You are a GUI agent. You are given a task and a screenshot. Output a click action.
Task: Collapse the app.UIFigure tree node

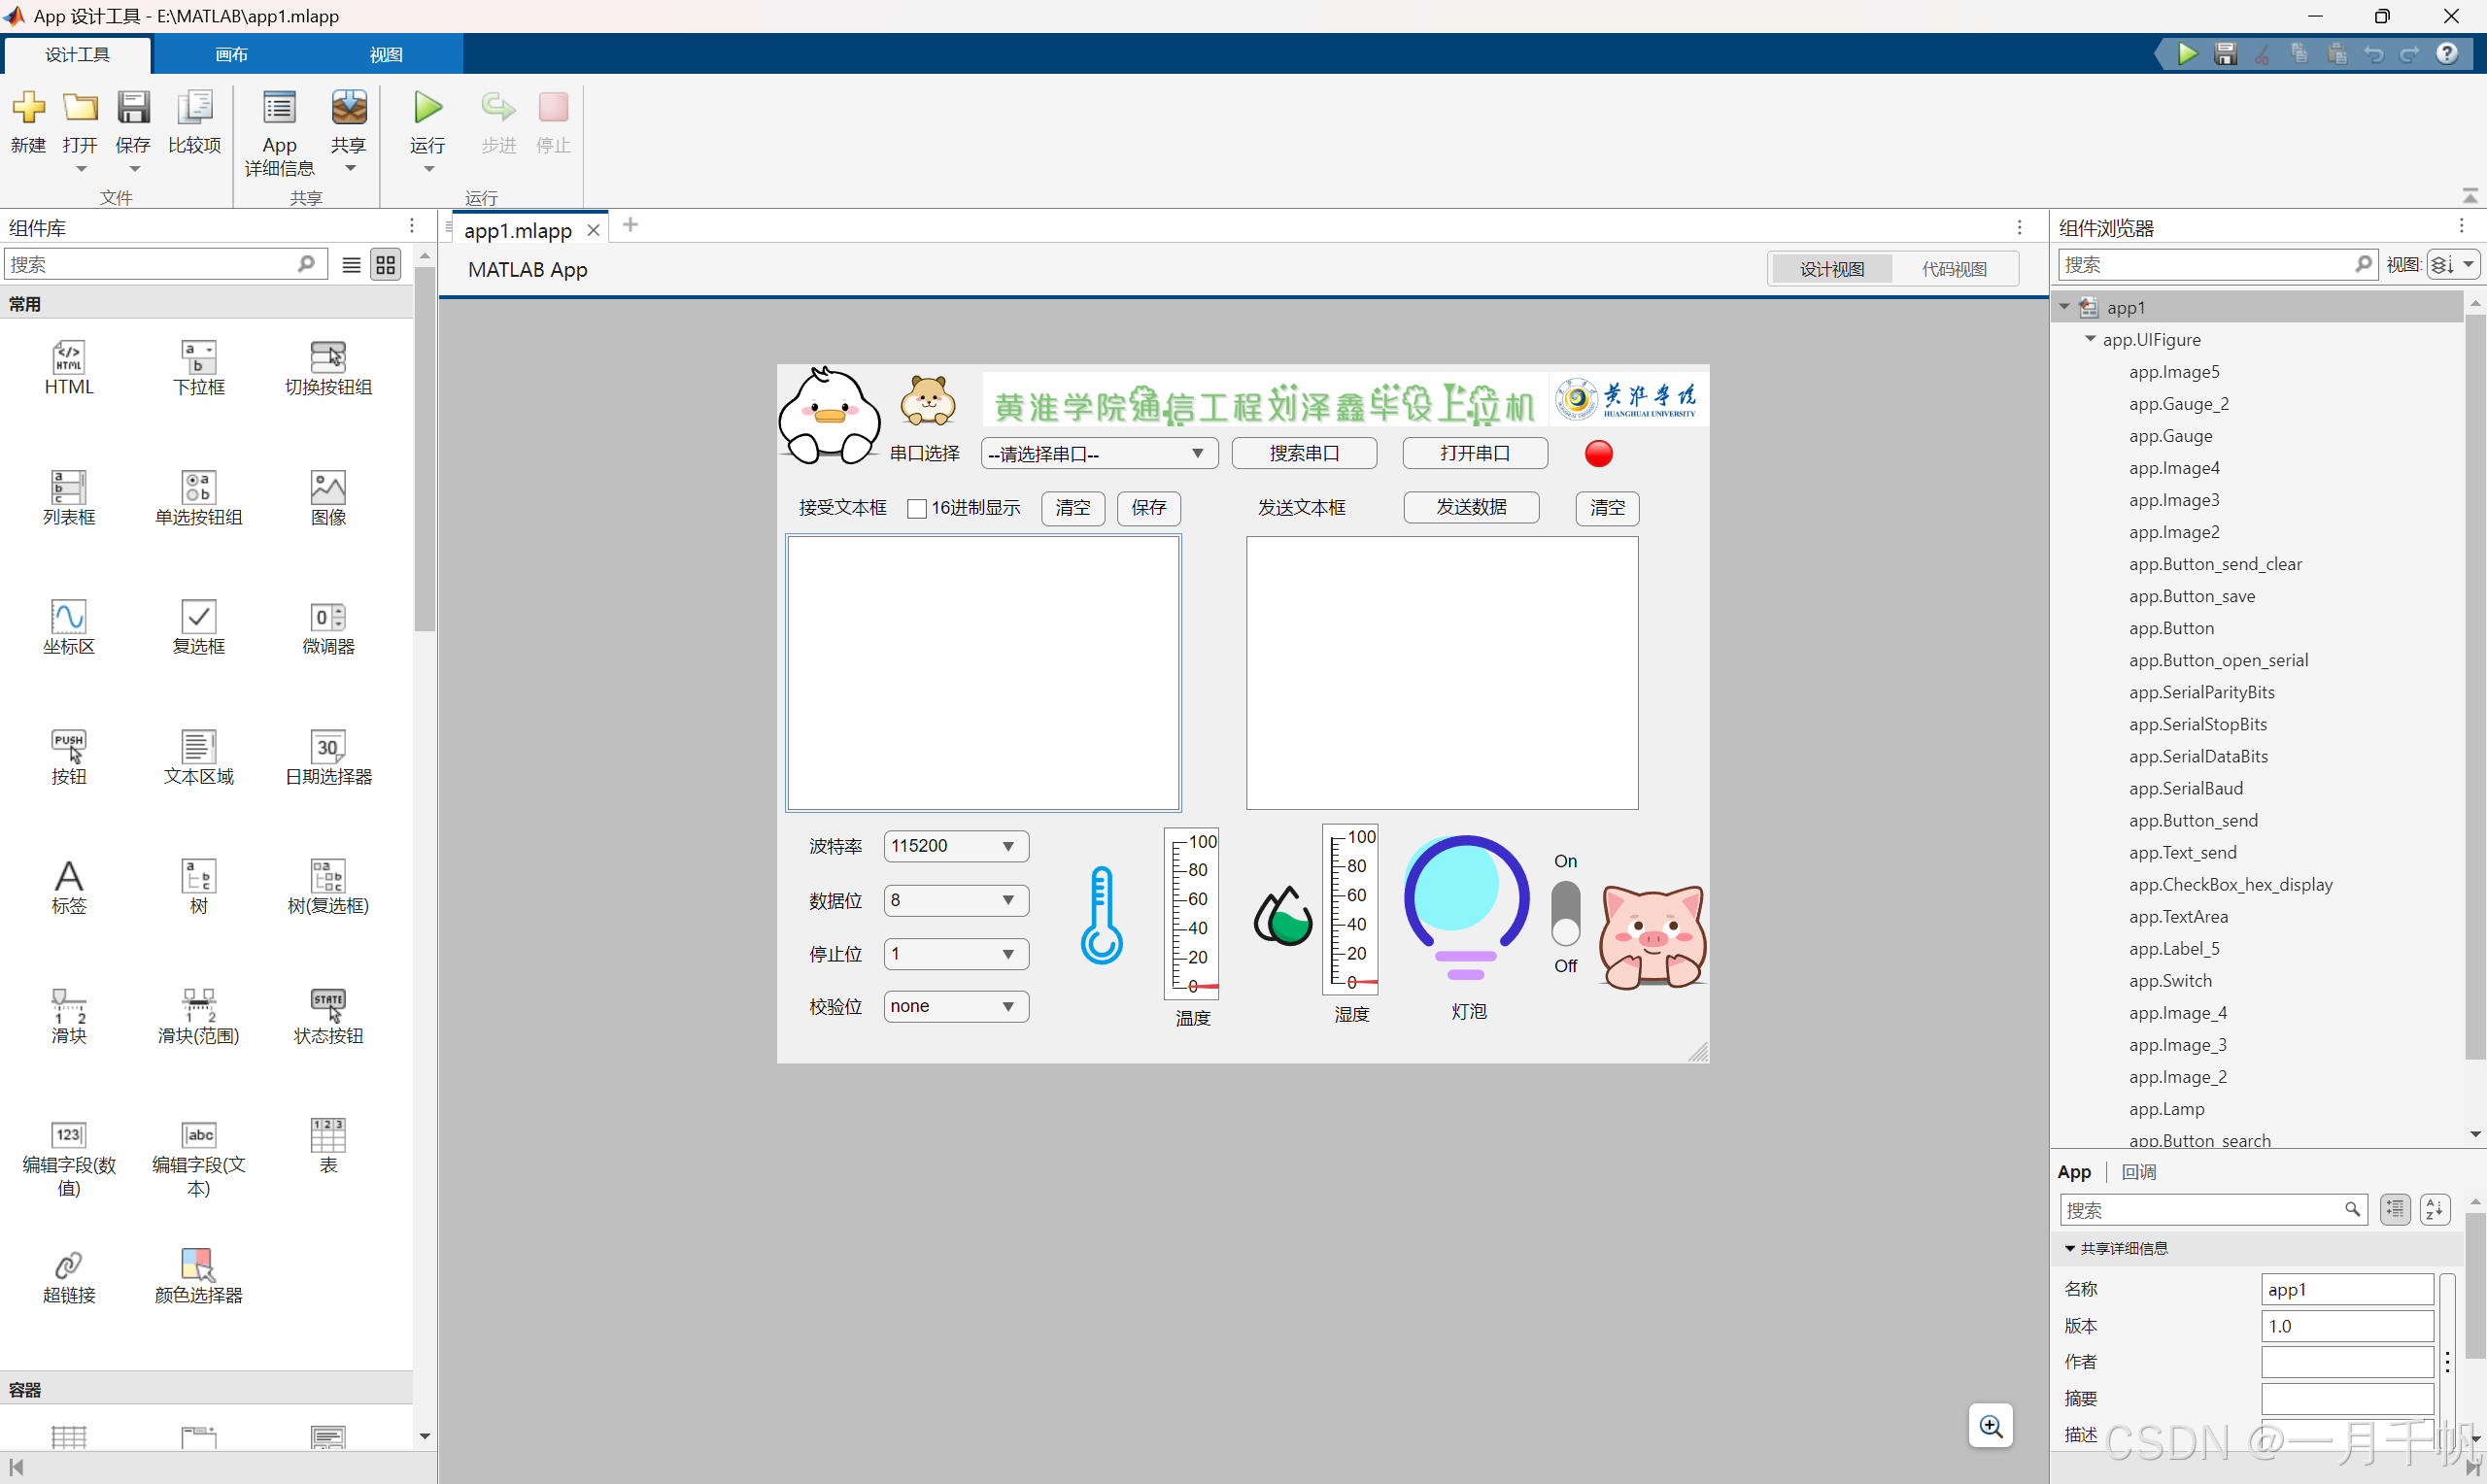click(x=2090, y=340)
